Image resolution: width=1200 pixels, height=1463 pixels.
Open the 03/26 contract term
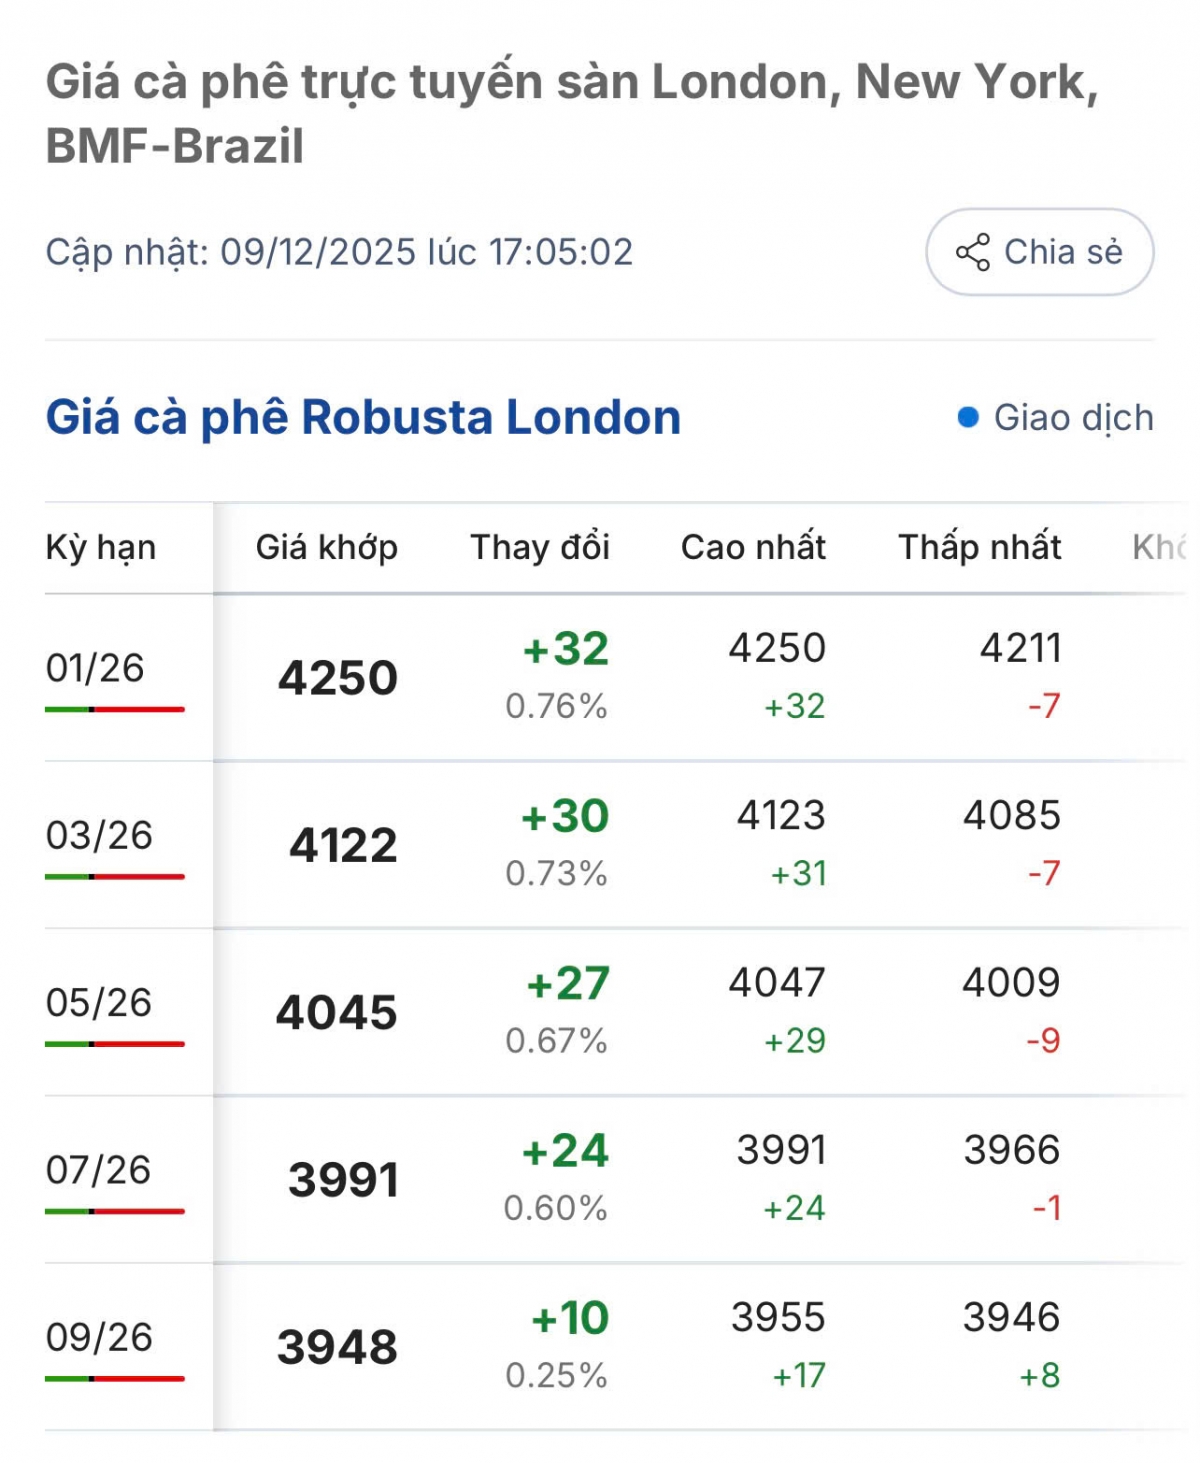coord(99,835)
